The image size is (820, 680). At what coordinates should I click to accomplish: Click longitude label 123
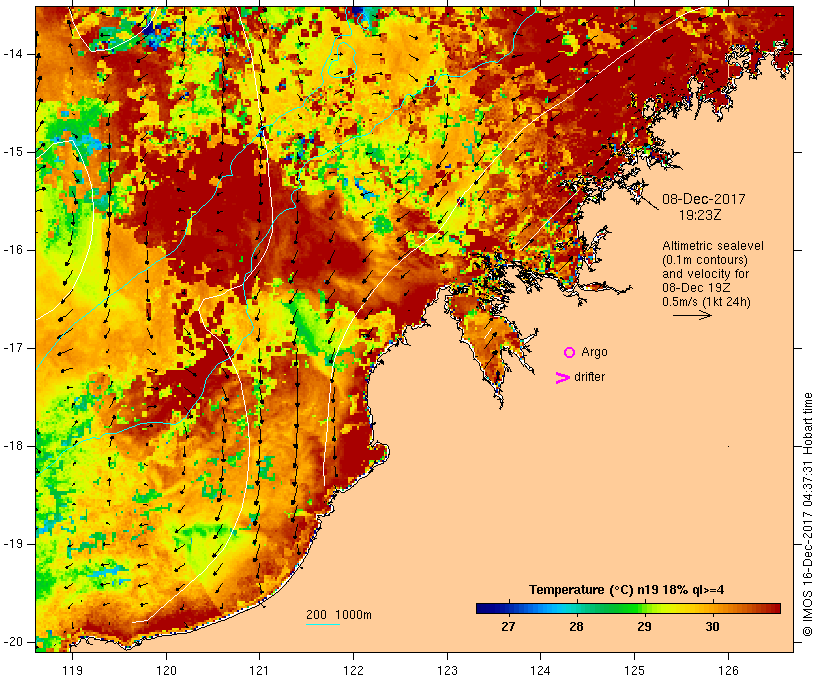point(447,670)
